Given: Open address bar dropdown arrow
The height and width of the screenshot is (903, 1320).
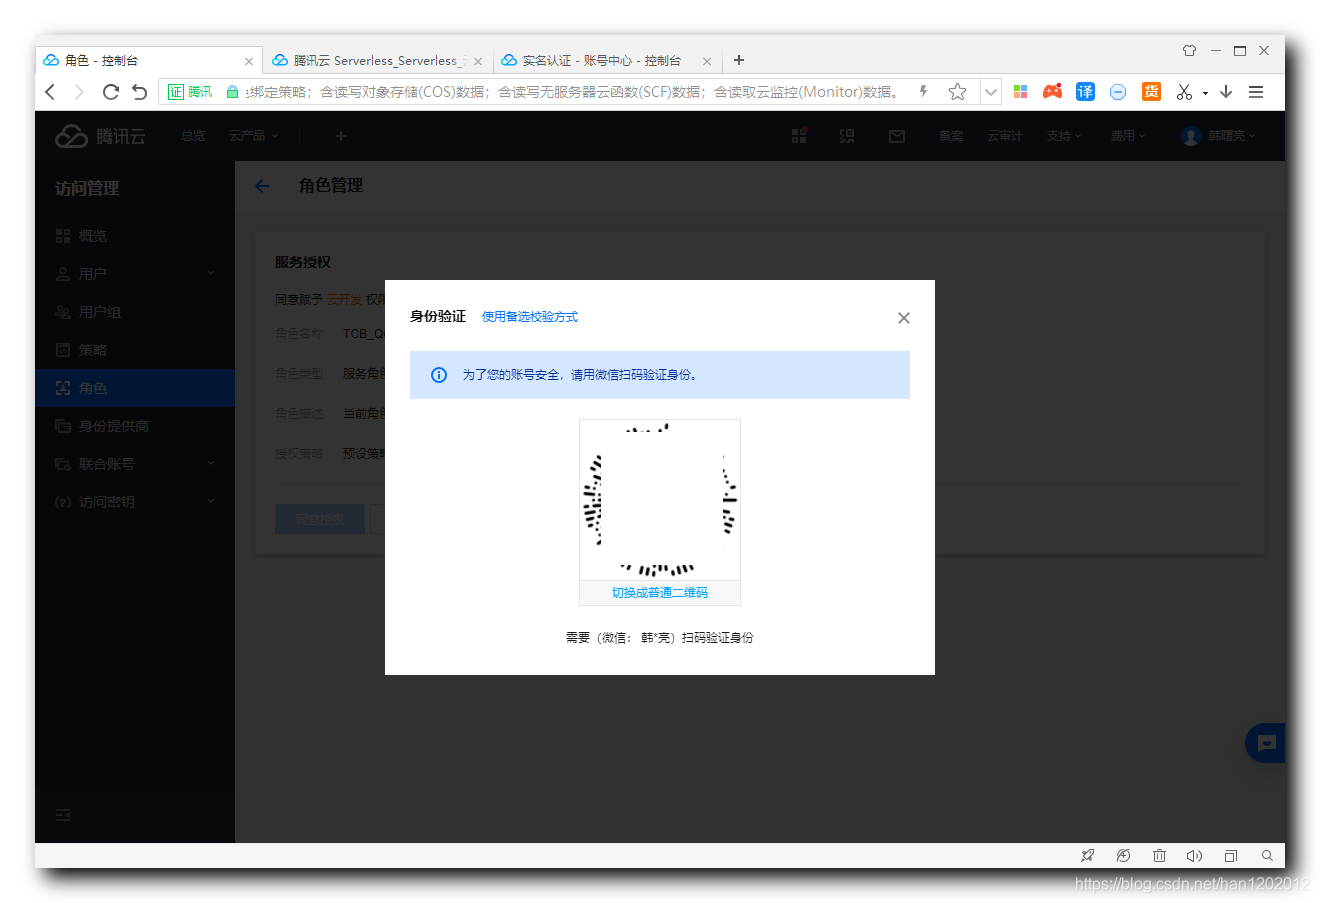Looking at the screenshot, I should 990,92.
